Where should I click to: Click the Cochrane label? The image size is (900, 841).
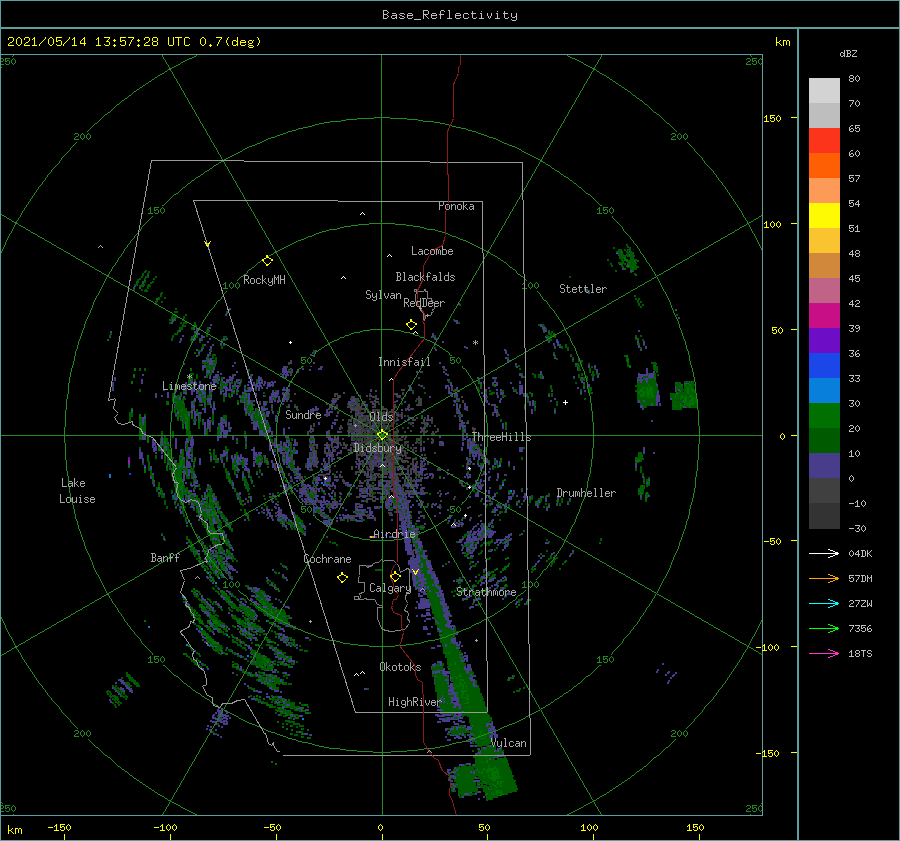pyautogui.click(x=327, y=559)
